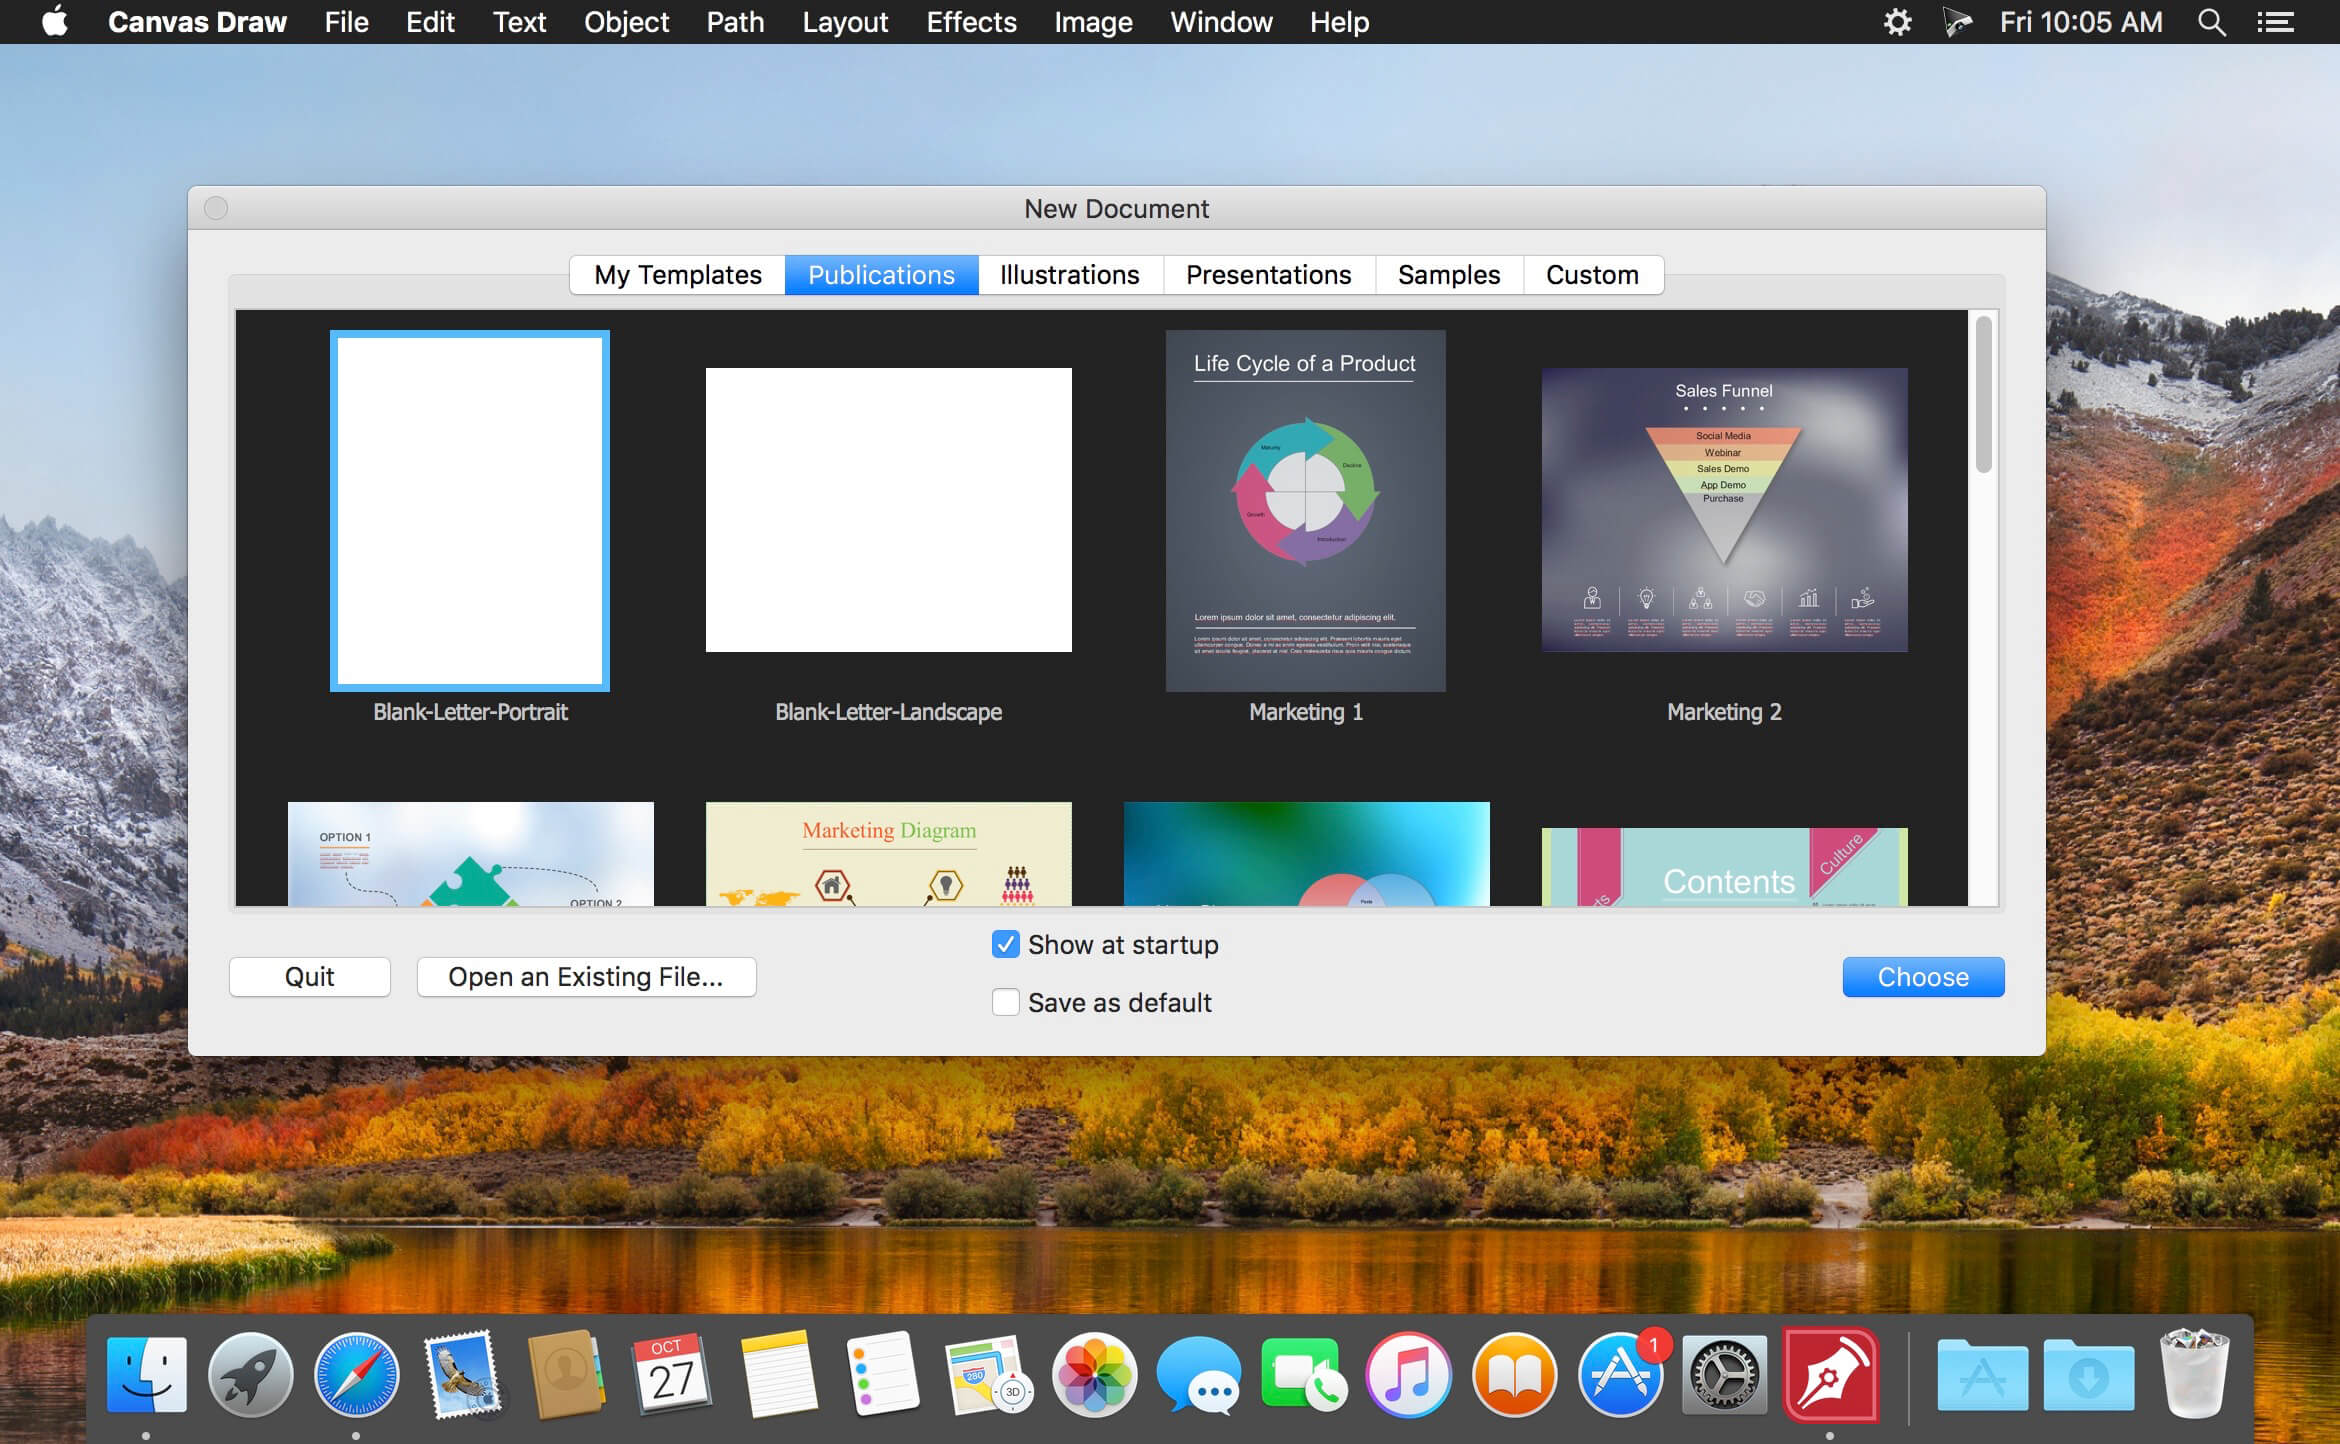Select the Contents template thumbnail

point(1724,867)
